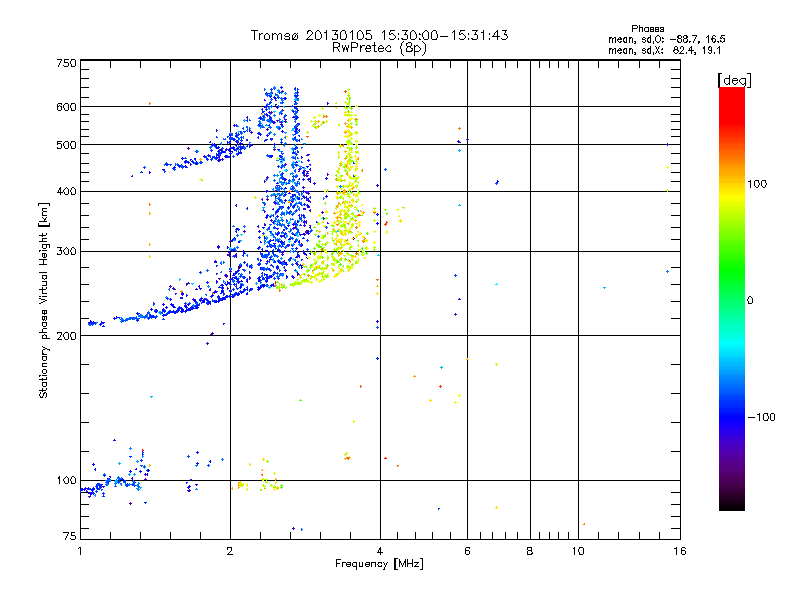The width and height of the screenshot is (800, 600).
Task: Select the 'mean, sd,O: -88.7, 16.5' text
Action: [667, 39]
